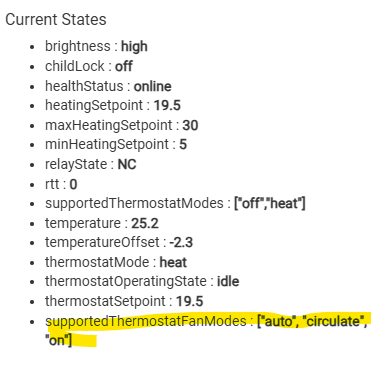Screen dimensions: 389x366
Task: Select the "circulate" fan mode text
Action: coord(332,321)
